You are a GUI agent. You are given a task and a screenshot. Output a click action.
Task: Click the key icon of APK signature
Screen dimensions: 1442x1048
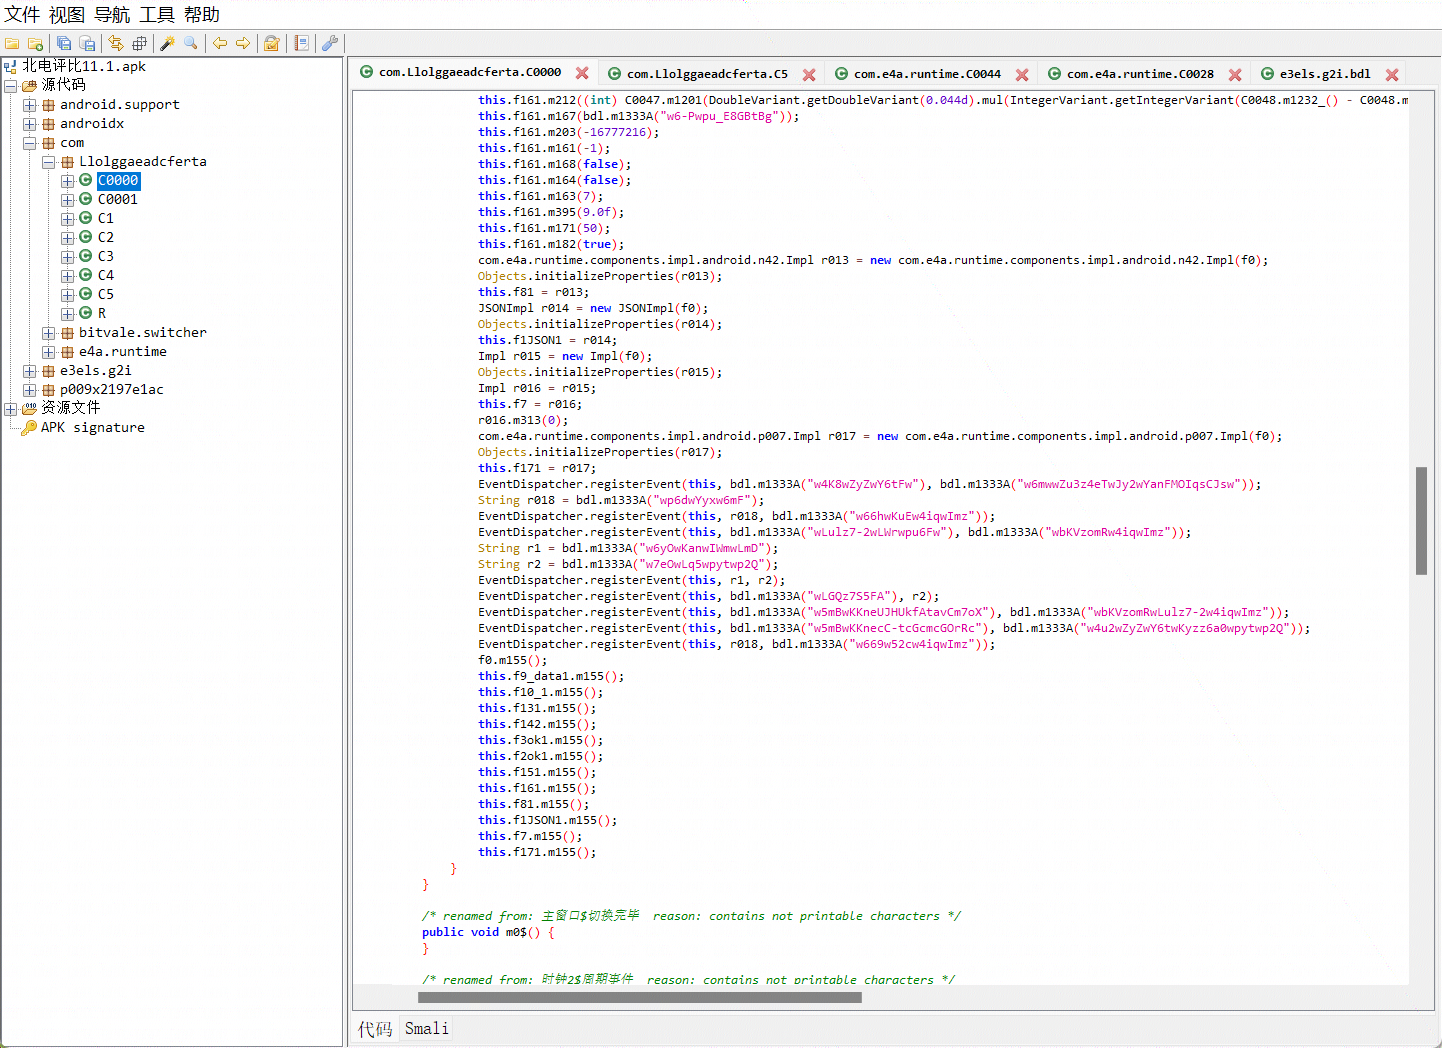[x=29, y=427]
